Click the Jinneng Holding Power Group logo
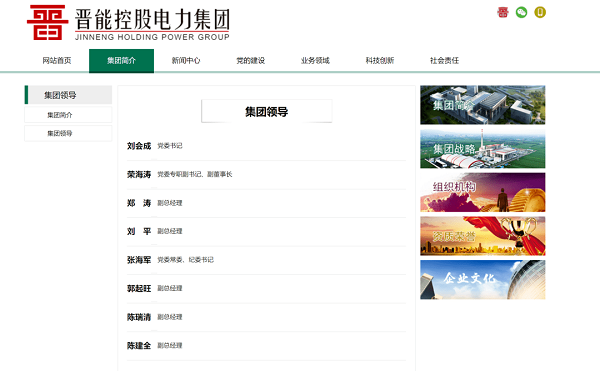600x371 pixels. [x=128, y=23]
